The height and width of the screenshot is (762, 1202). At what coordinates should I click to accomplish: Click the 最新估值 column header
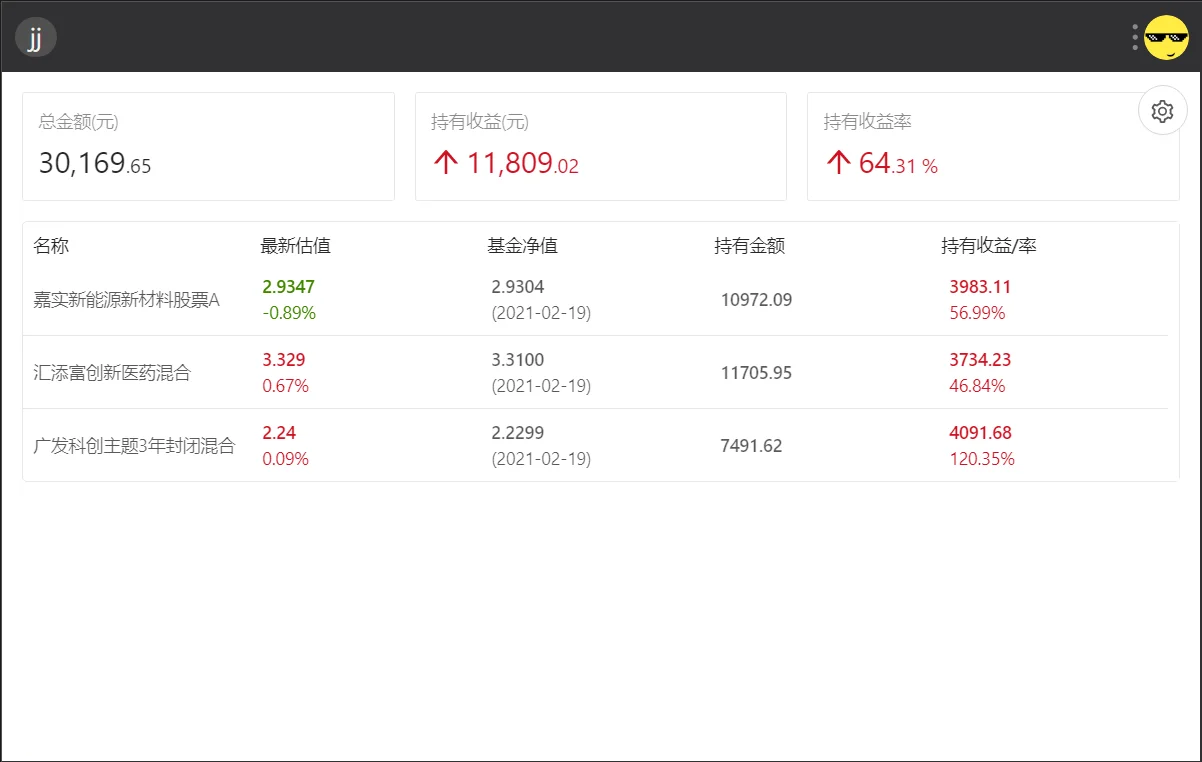tap(295, 246)
